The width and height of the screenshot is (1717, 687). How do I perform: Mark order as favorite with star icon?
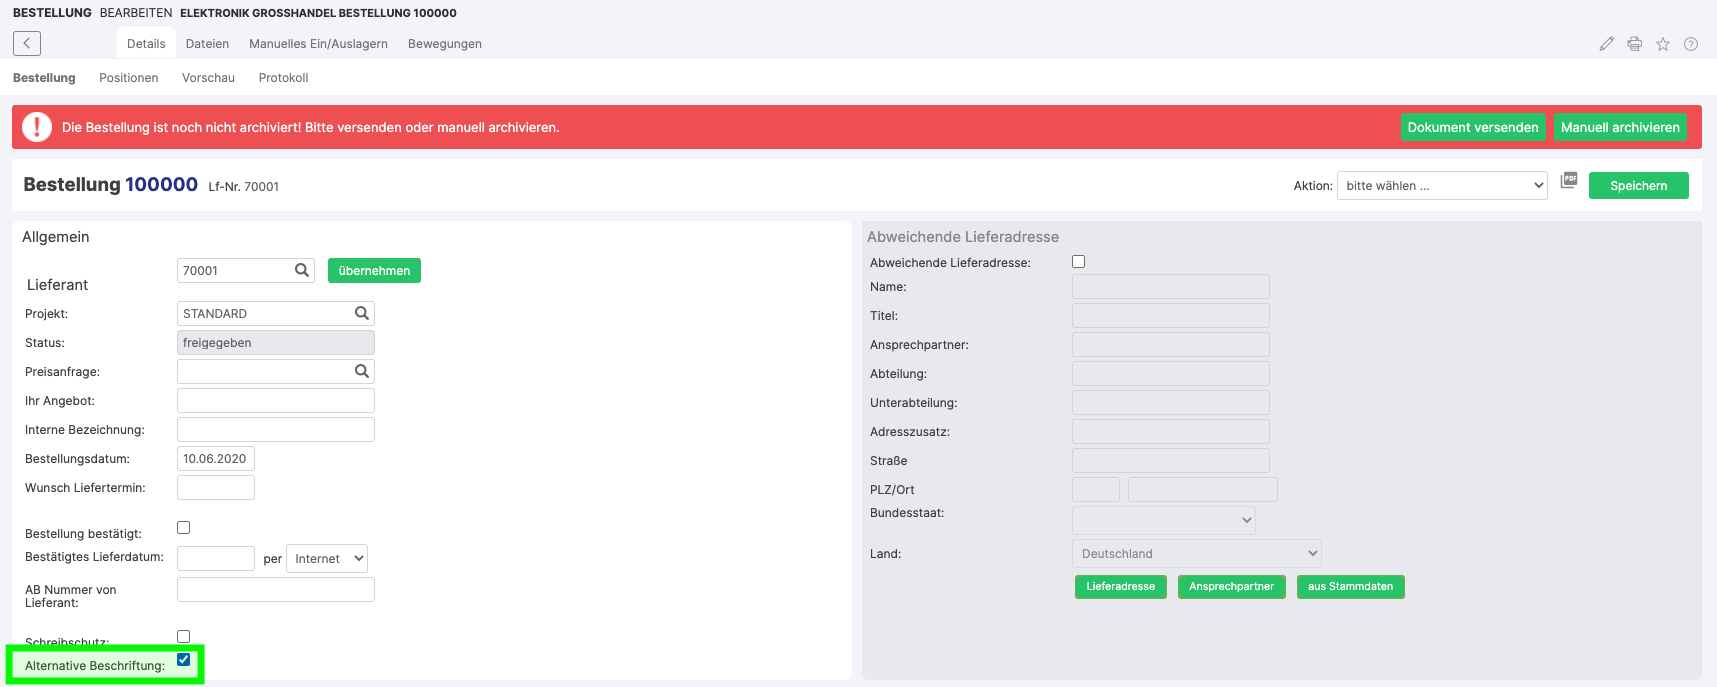coord(1663,44)
